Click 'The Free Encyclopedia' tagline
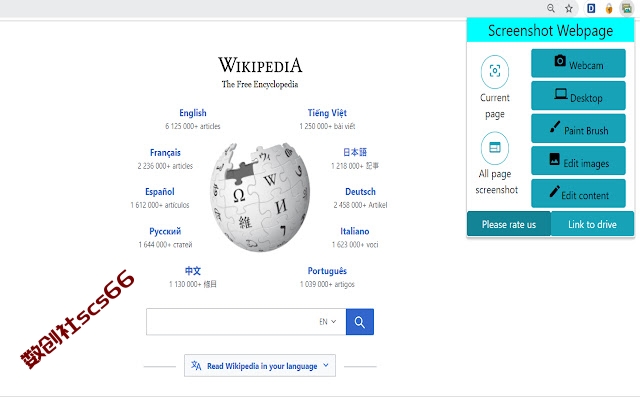 tap(260, 84)
